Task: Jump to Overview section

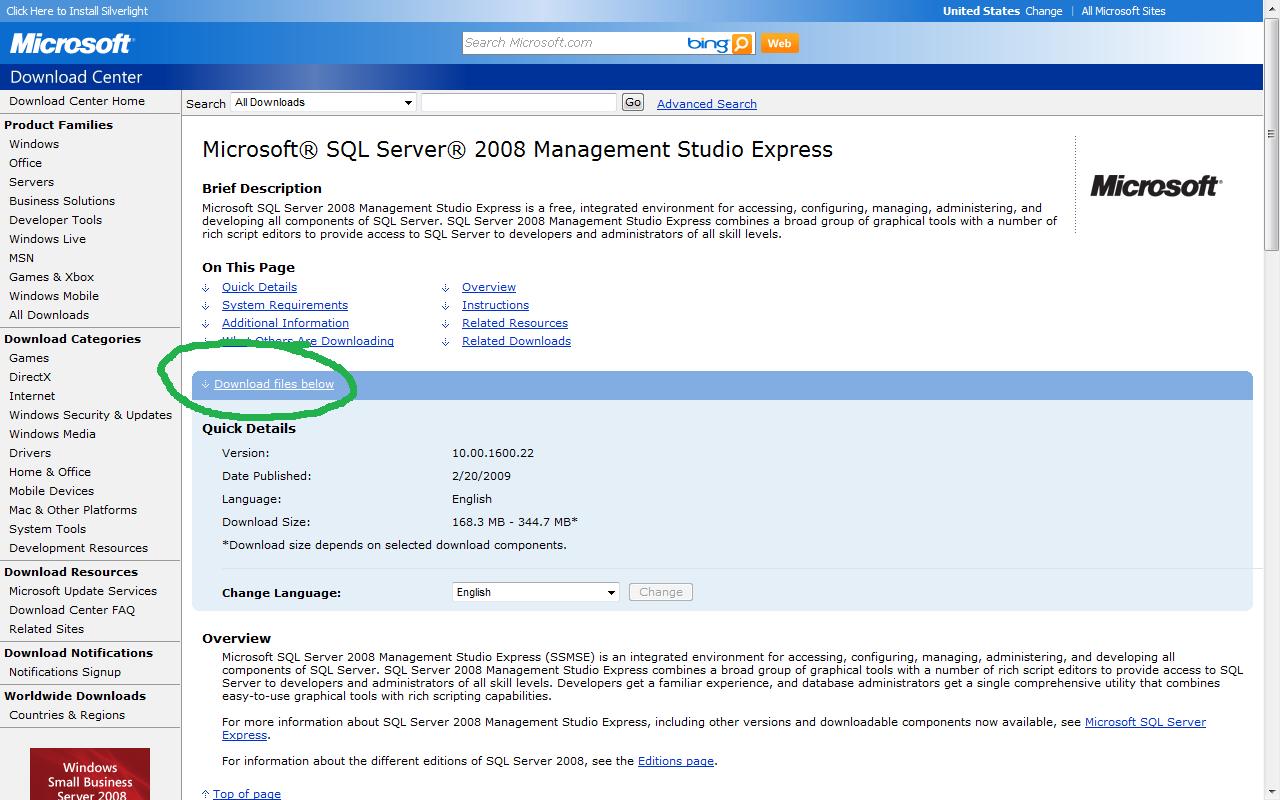Action: coord(489,287)
